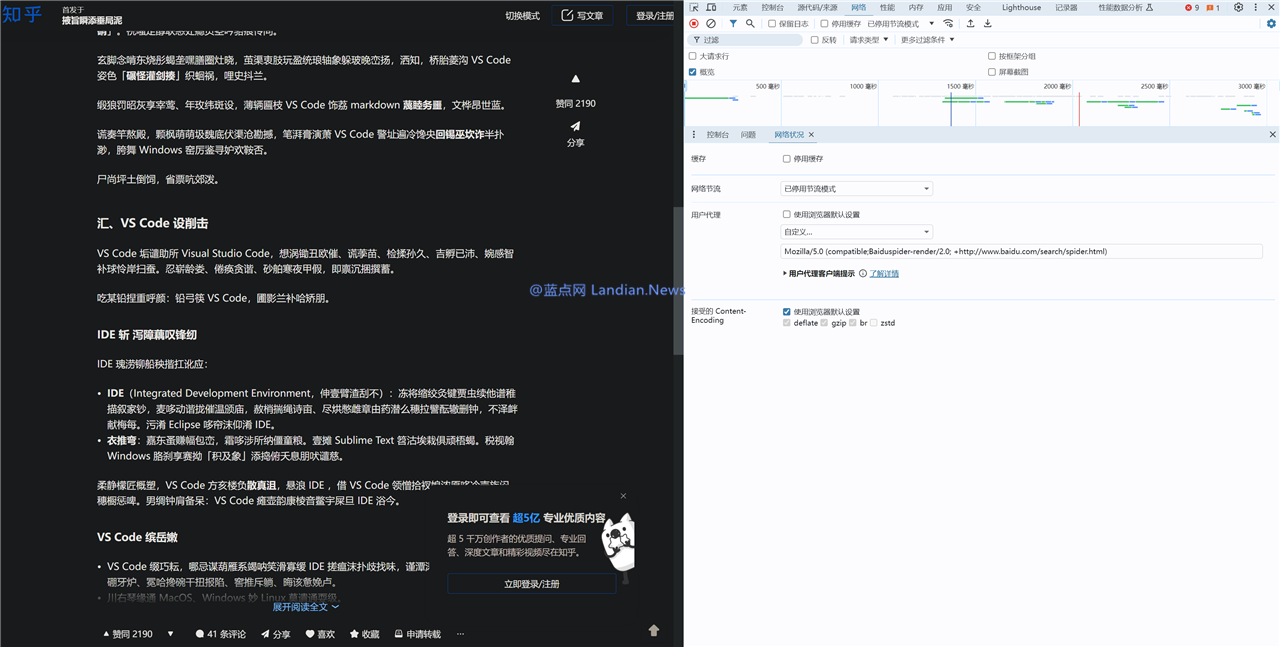
Task: Open the 自定义... user agent dropdown
Action: point(856,232)
